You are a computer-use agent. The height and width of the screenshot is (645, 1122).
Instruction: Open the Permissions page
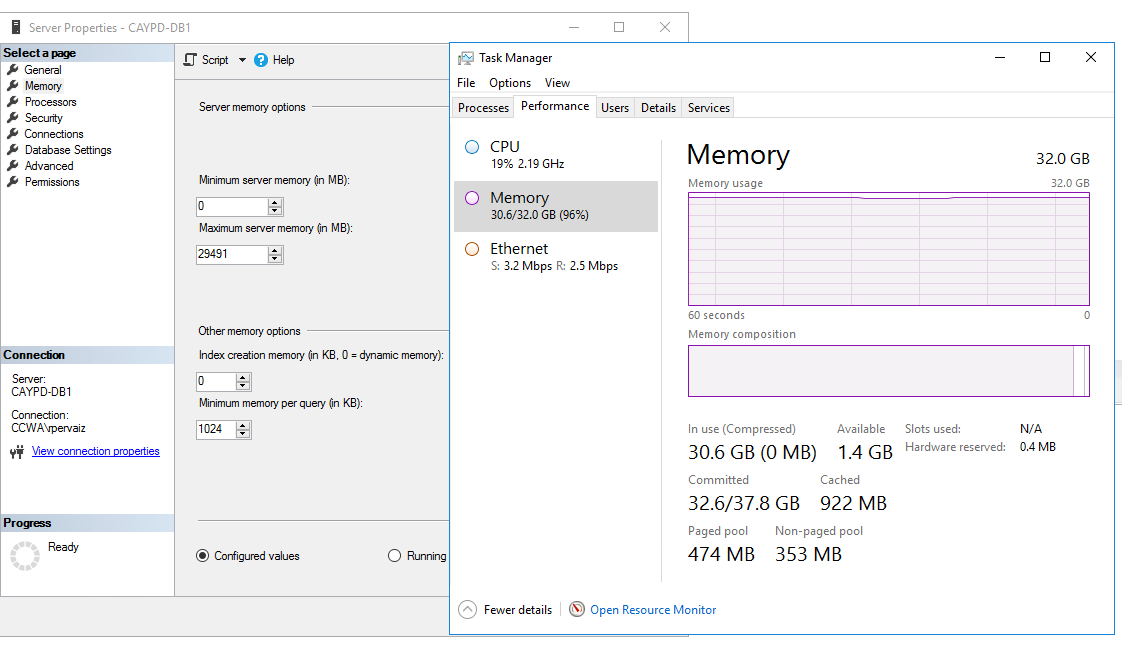[x=52, y=182]
